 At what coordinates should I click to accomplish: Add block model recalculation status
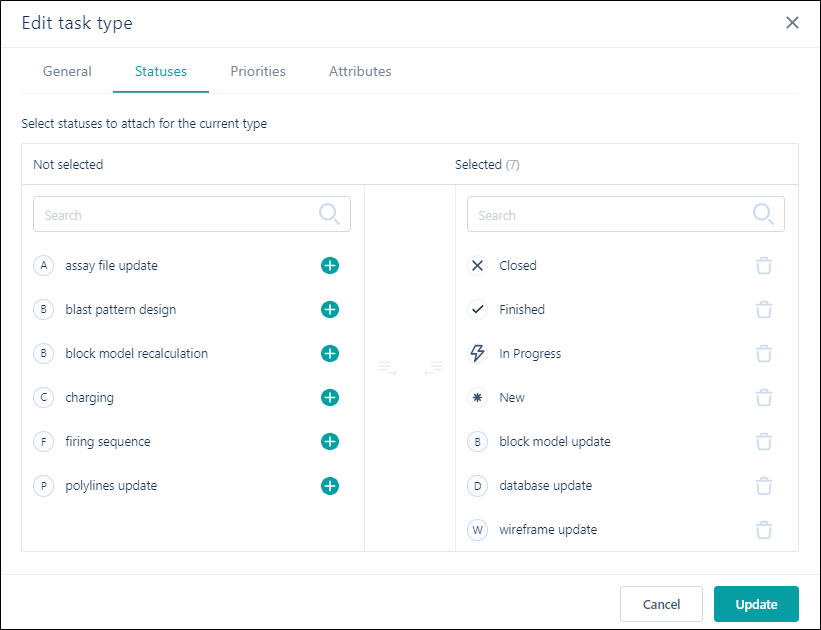(x=330, y=353)
